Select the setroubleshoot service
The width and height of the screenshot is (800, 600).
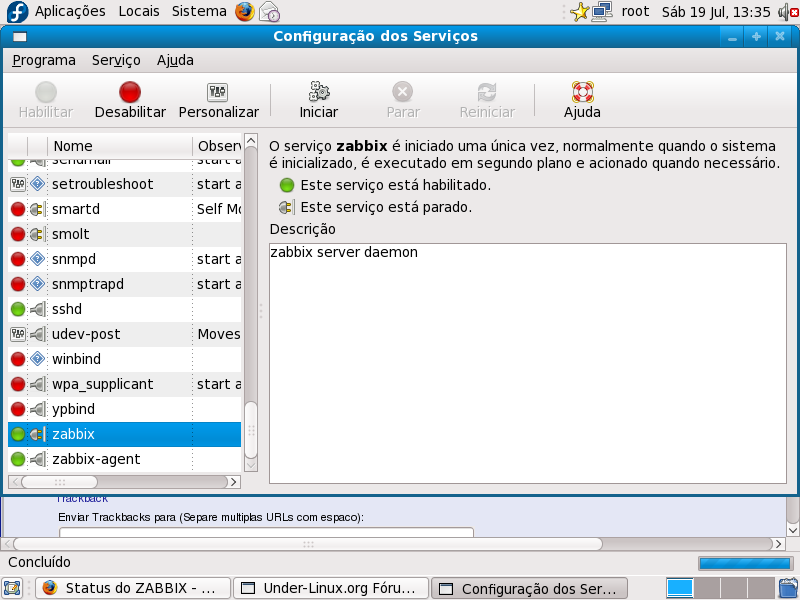(124, 184)
